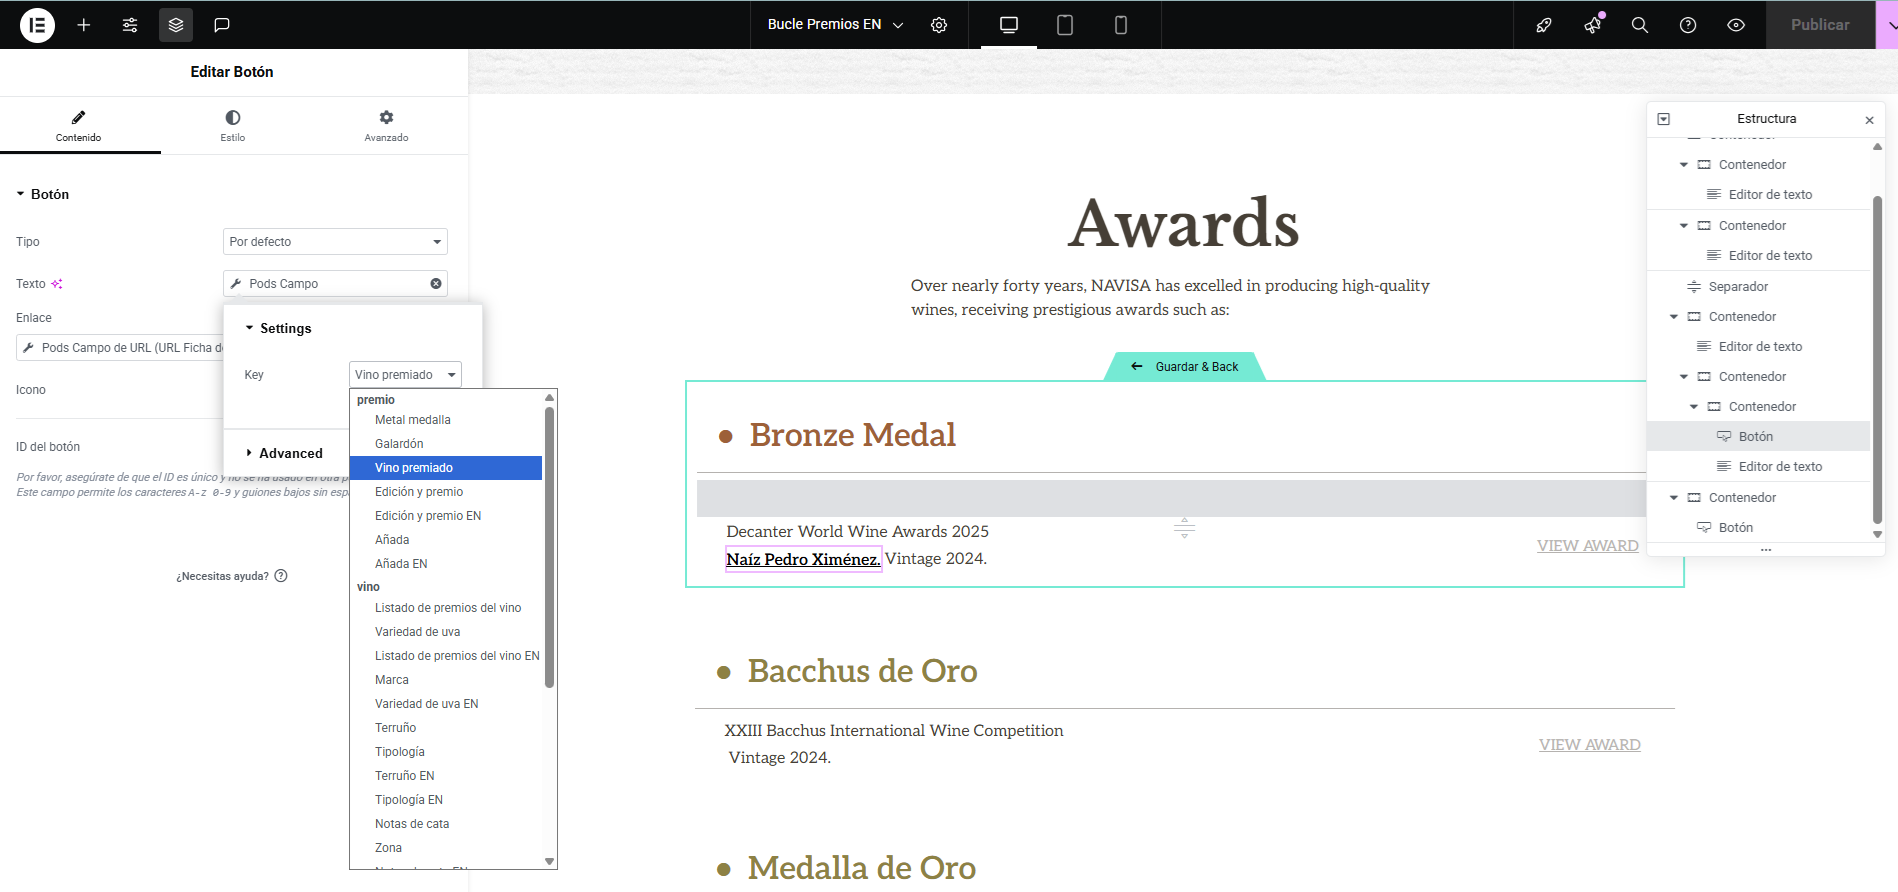1898x892 pixels.
Task: Remove the Pods Campo dynamic tag
Action: (x=436, y=284)
